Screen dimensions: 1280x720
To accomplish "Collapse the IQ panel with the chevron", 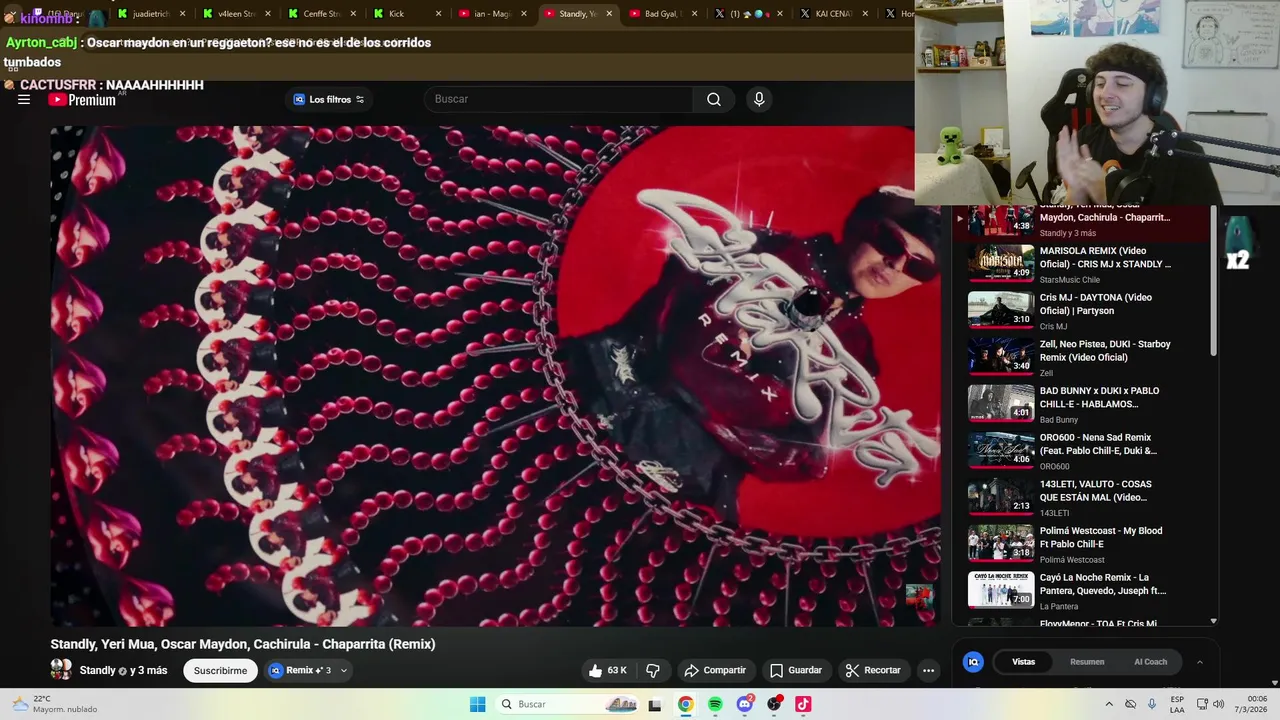I will 1200,662.
